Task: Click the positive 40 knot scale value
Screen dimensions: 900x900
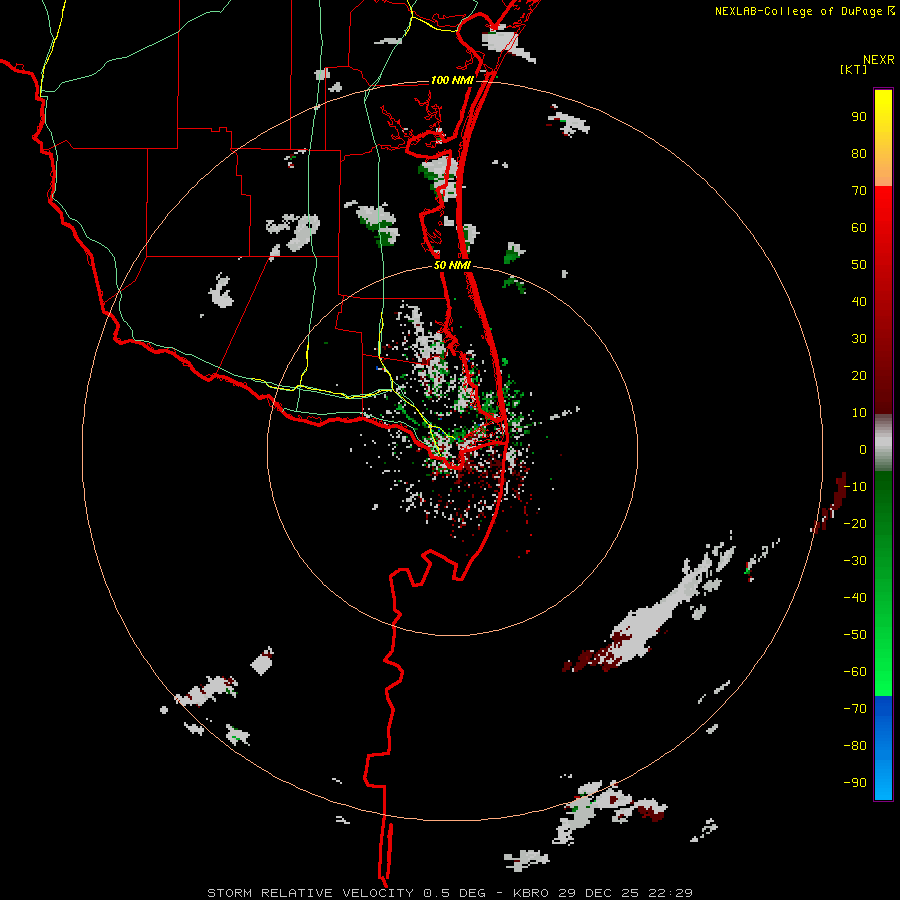Action: click(859, 302)
